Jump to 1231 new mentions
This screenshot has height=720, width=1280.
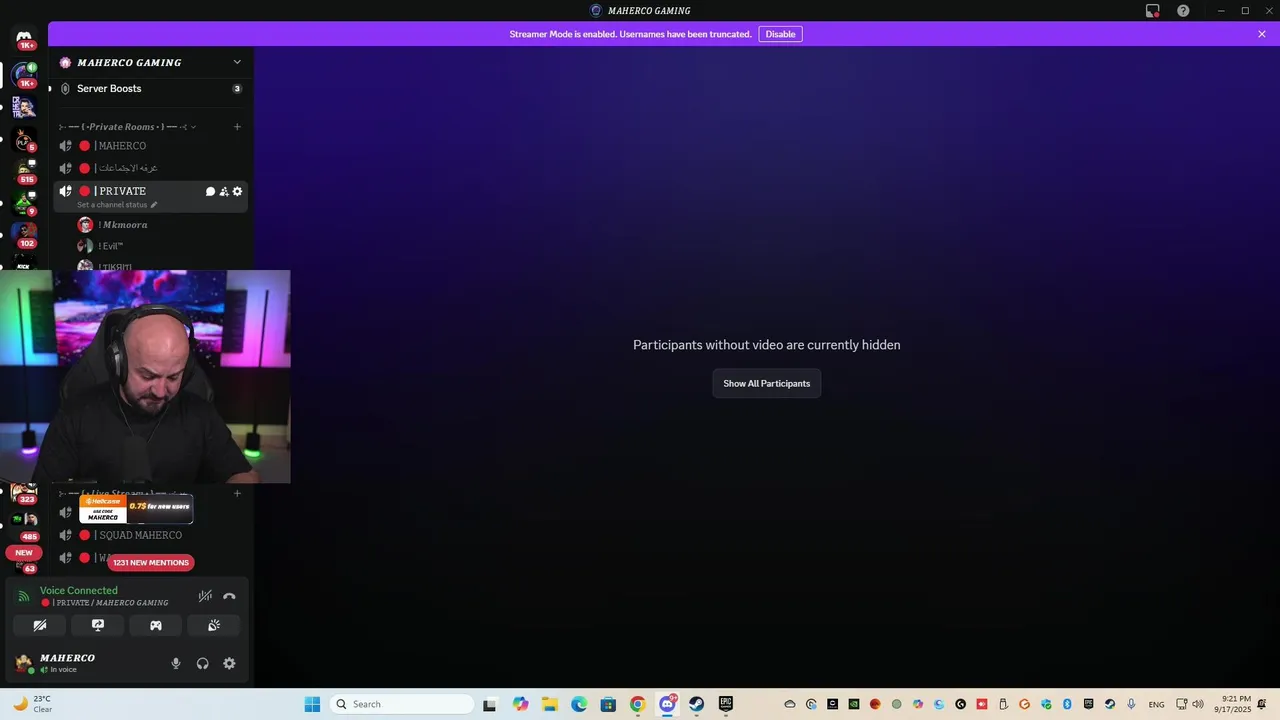[x=151, y=562]
